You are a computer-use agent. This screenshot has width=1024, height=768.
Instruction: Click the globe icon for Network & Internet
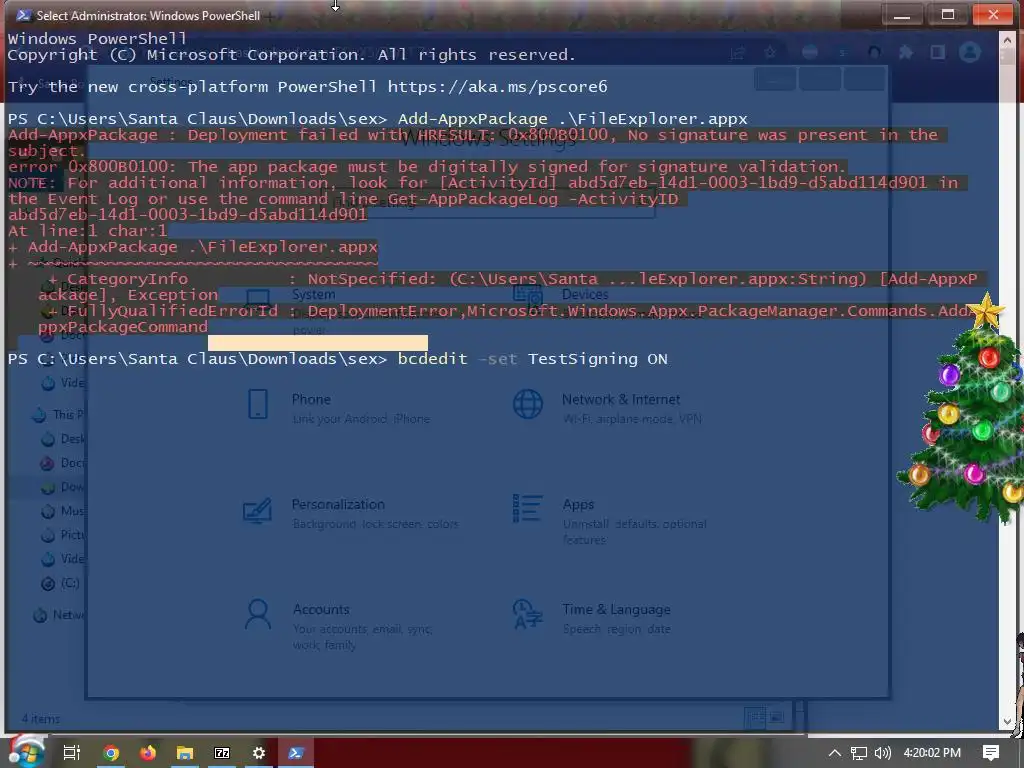pyautogui.click(x=528, y=404)
